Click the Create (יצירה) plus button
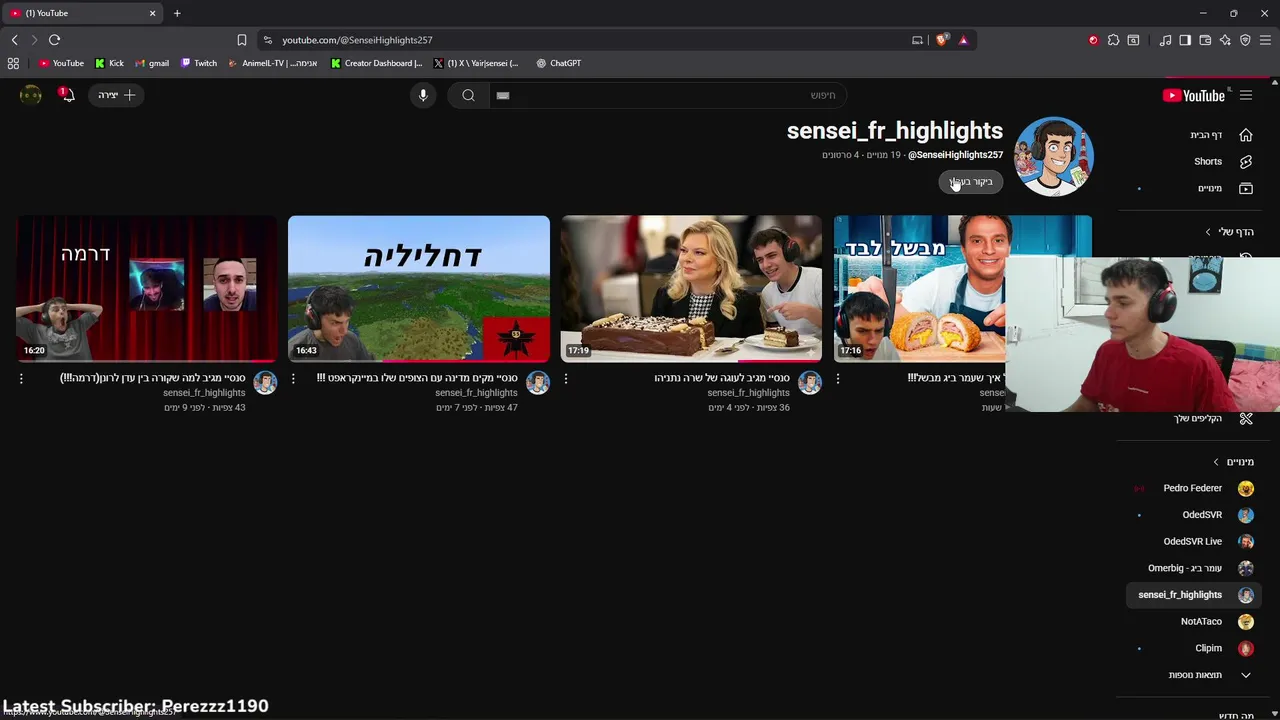Viewport: 1280px width, 720px height. 117,95
